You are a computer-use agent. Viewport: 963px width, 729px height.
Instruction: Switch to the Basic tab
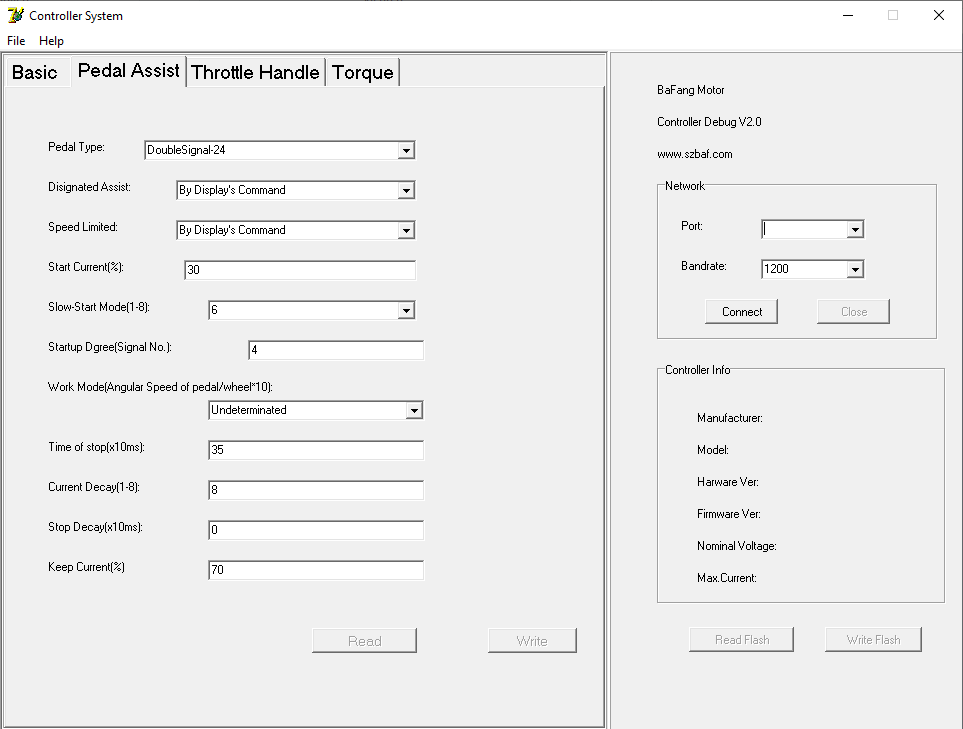coord(35,73)
